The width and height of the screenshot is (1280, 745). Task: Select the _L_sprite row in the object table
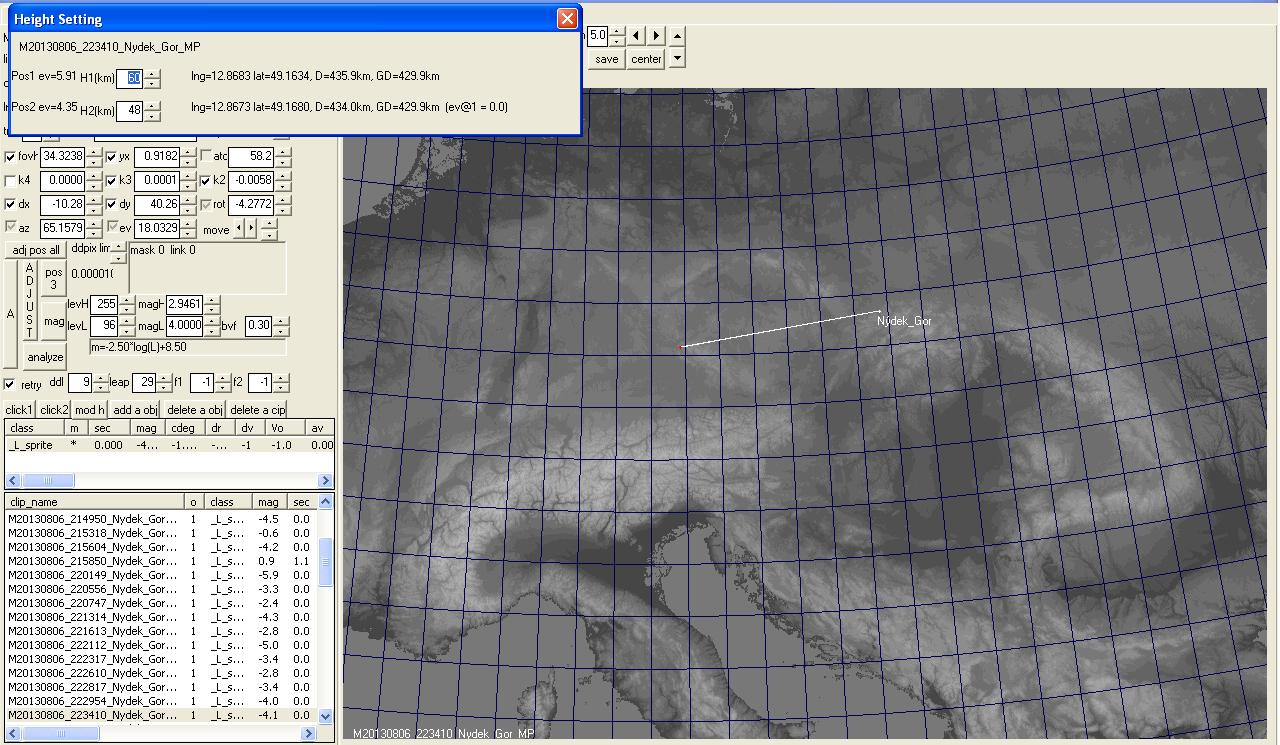[169, 445]
